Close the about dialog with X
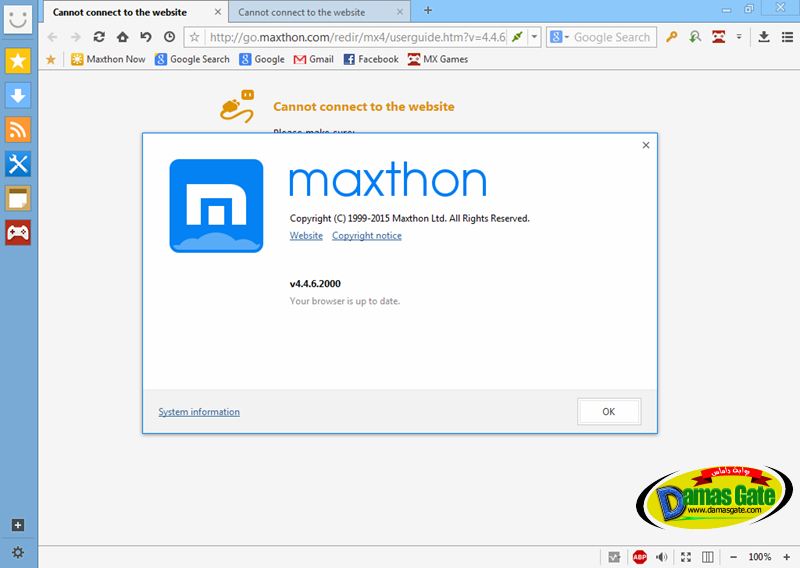 point(646,145)
